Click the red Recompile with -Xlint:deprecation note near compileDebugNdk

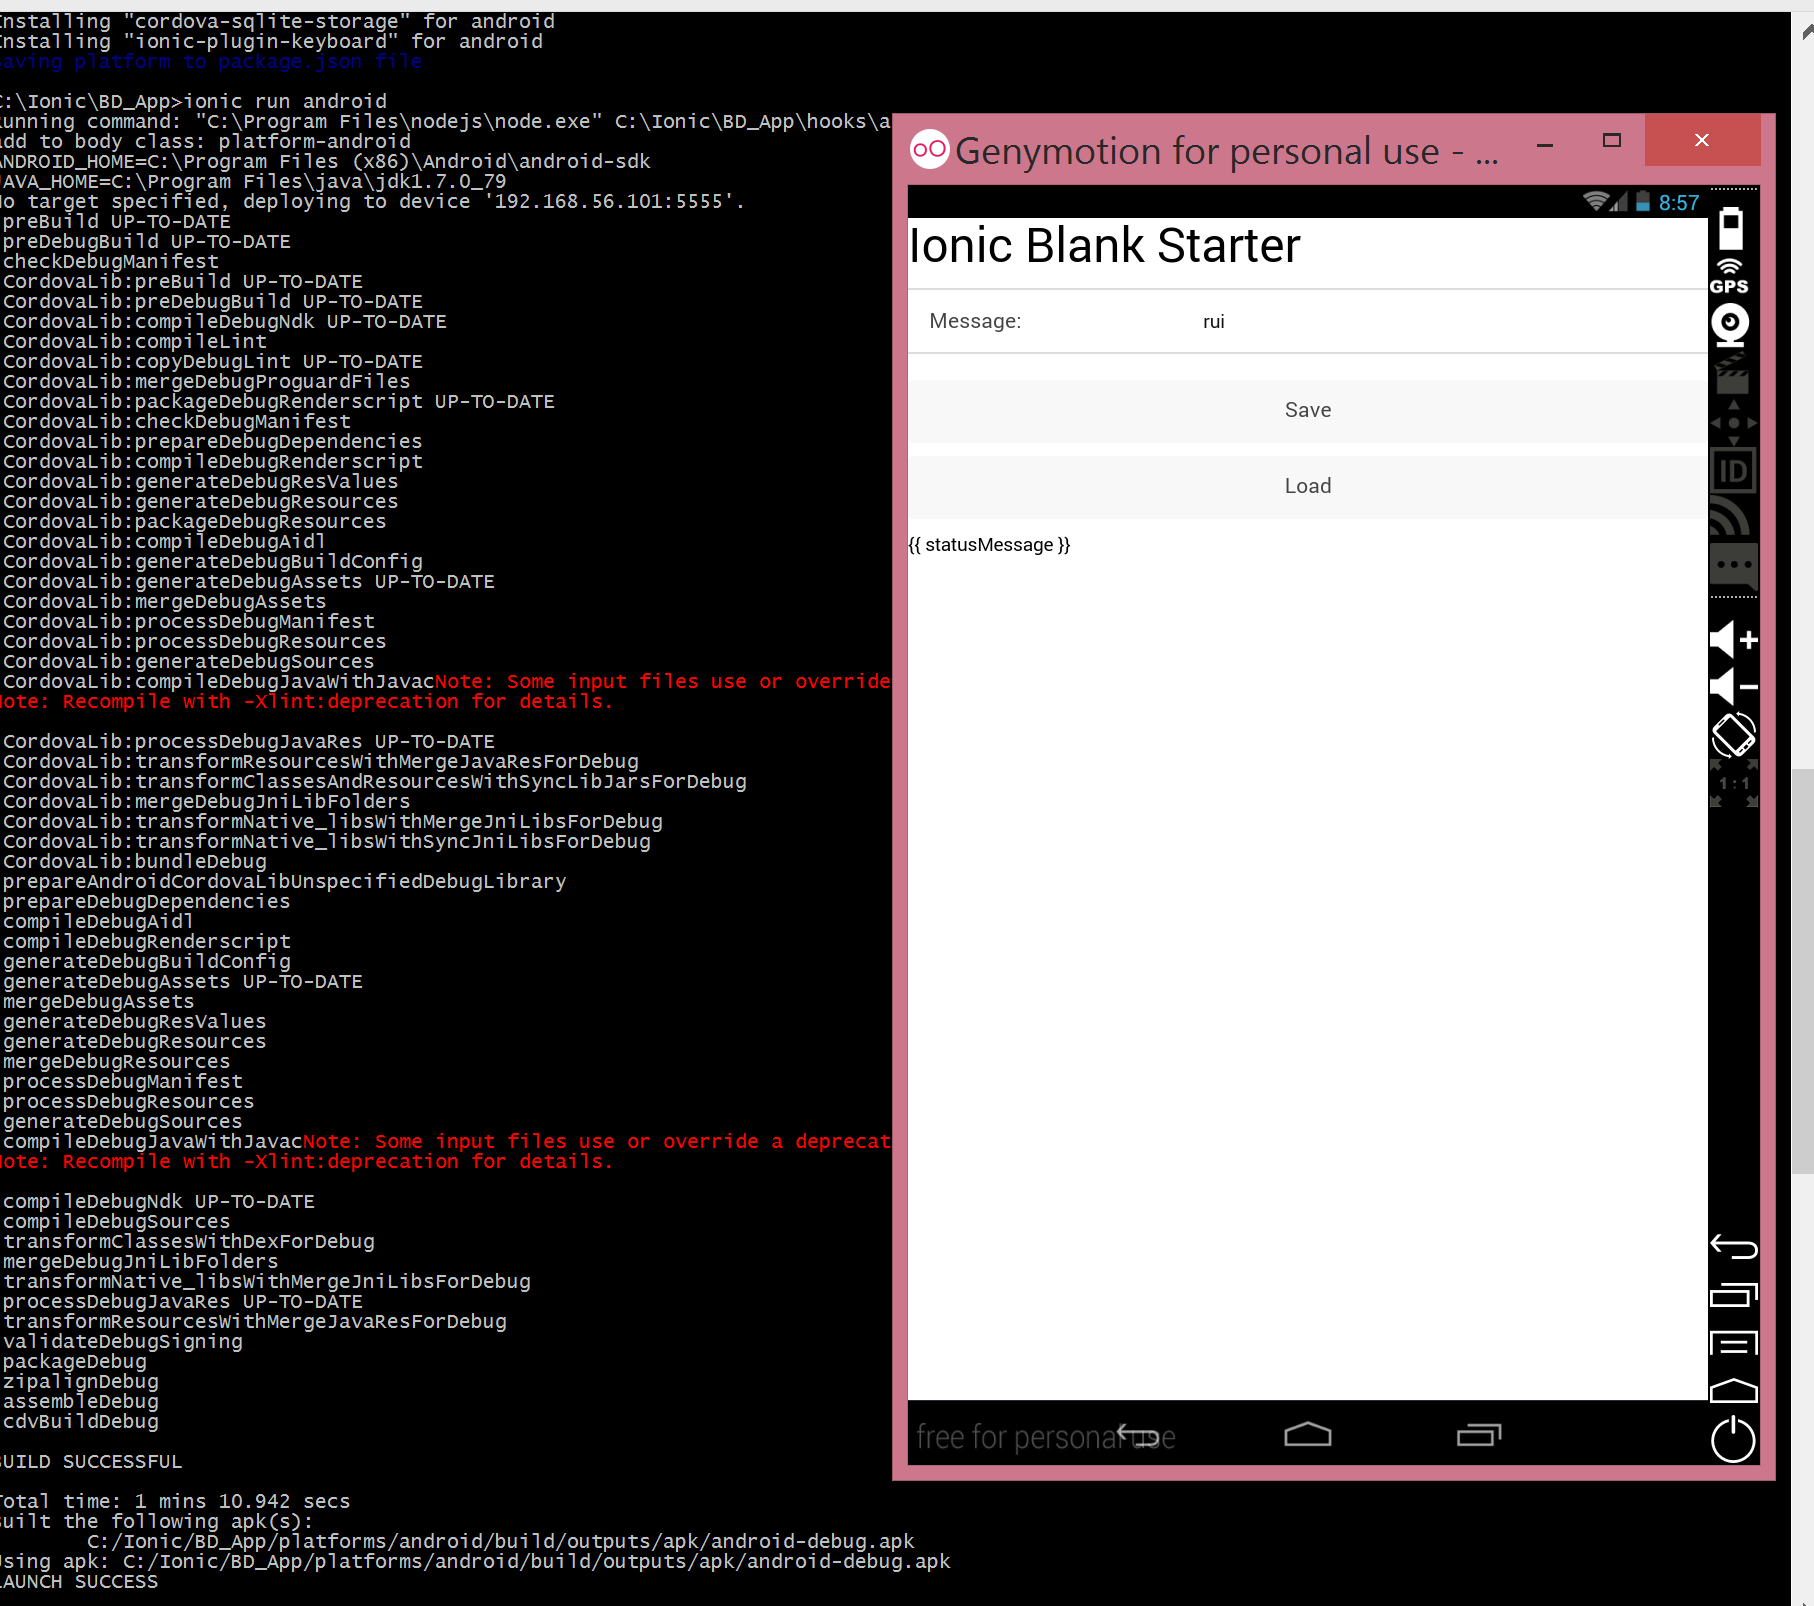306,1161
